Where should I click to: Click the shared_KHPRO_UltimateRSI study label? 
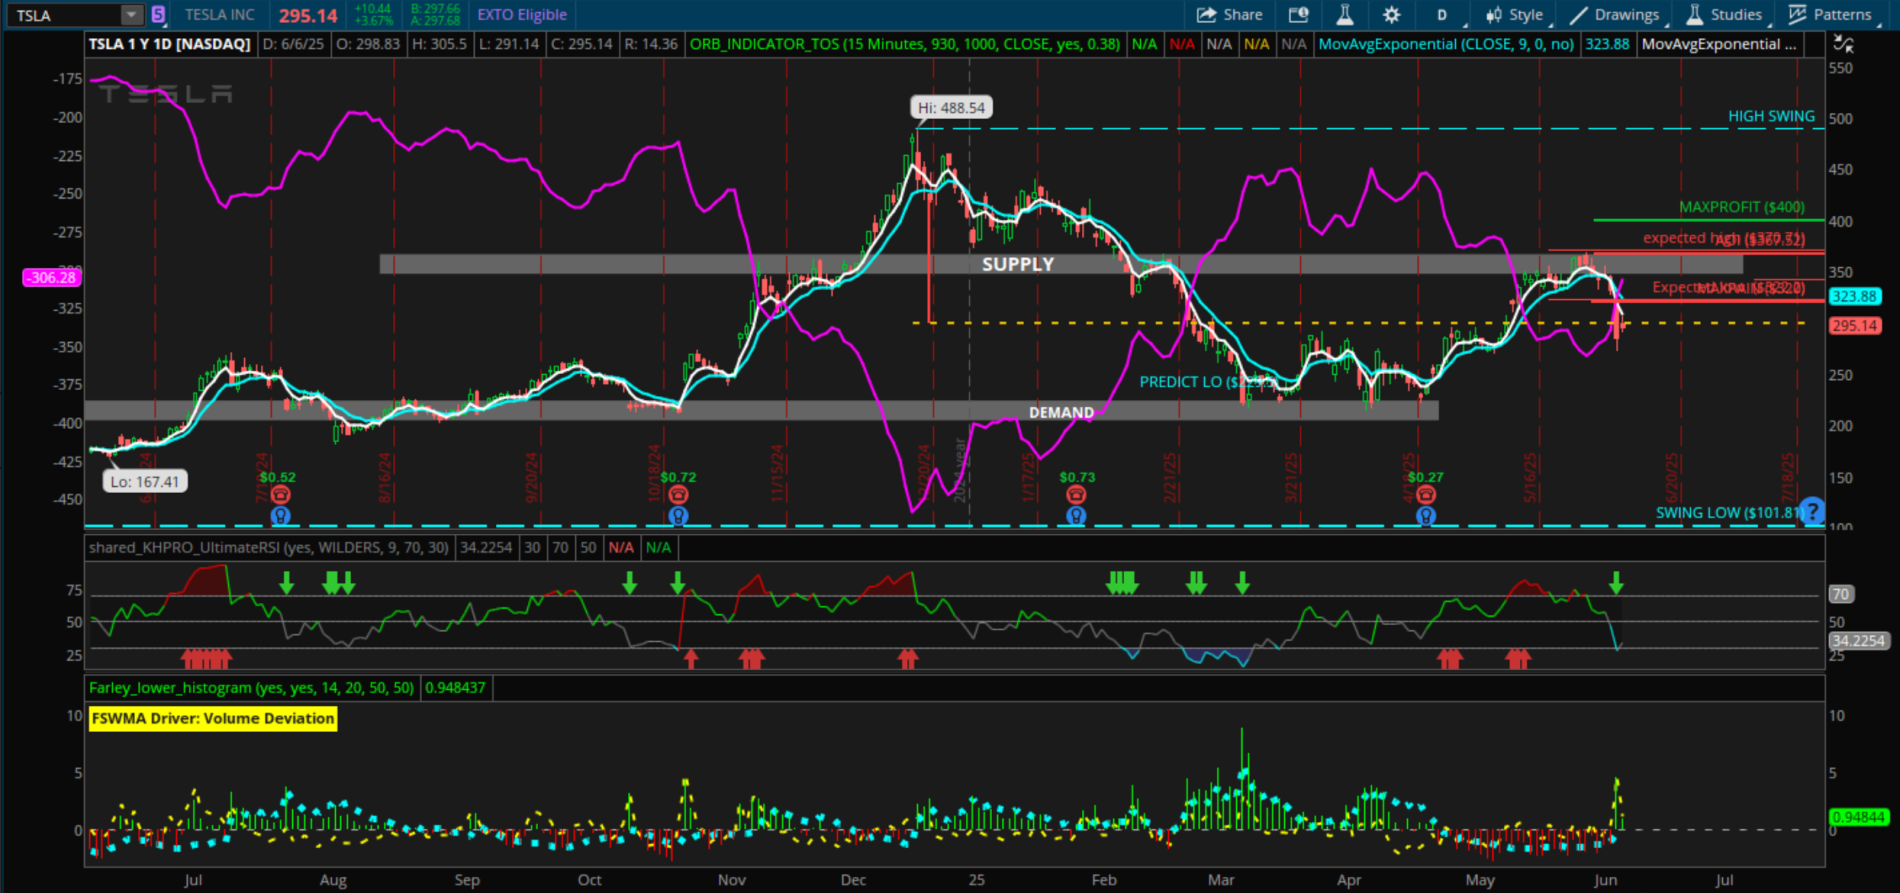tap(268, 547)
